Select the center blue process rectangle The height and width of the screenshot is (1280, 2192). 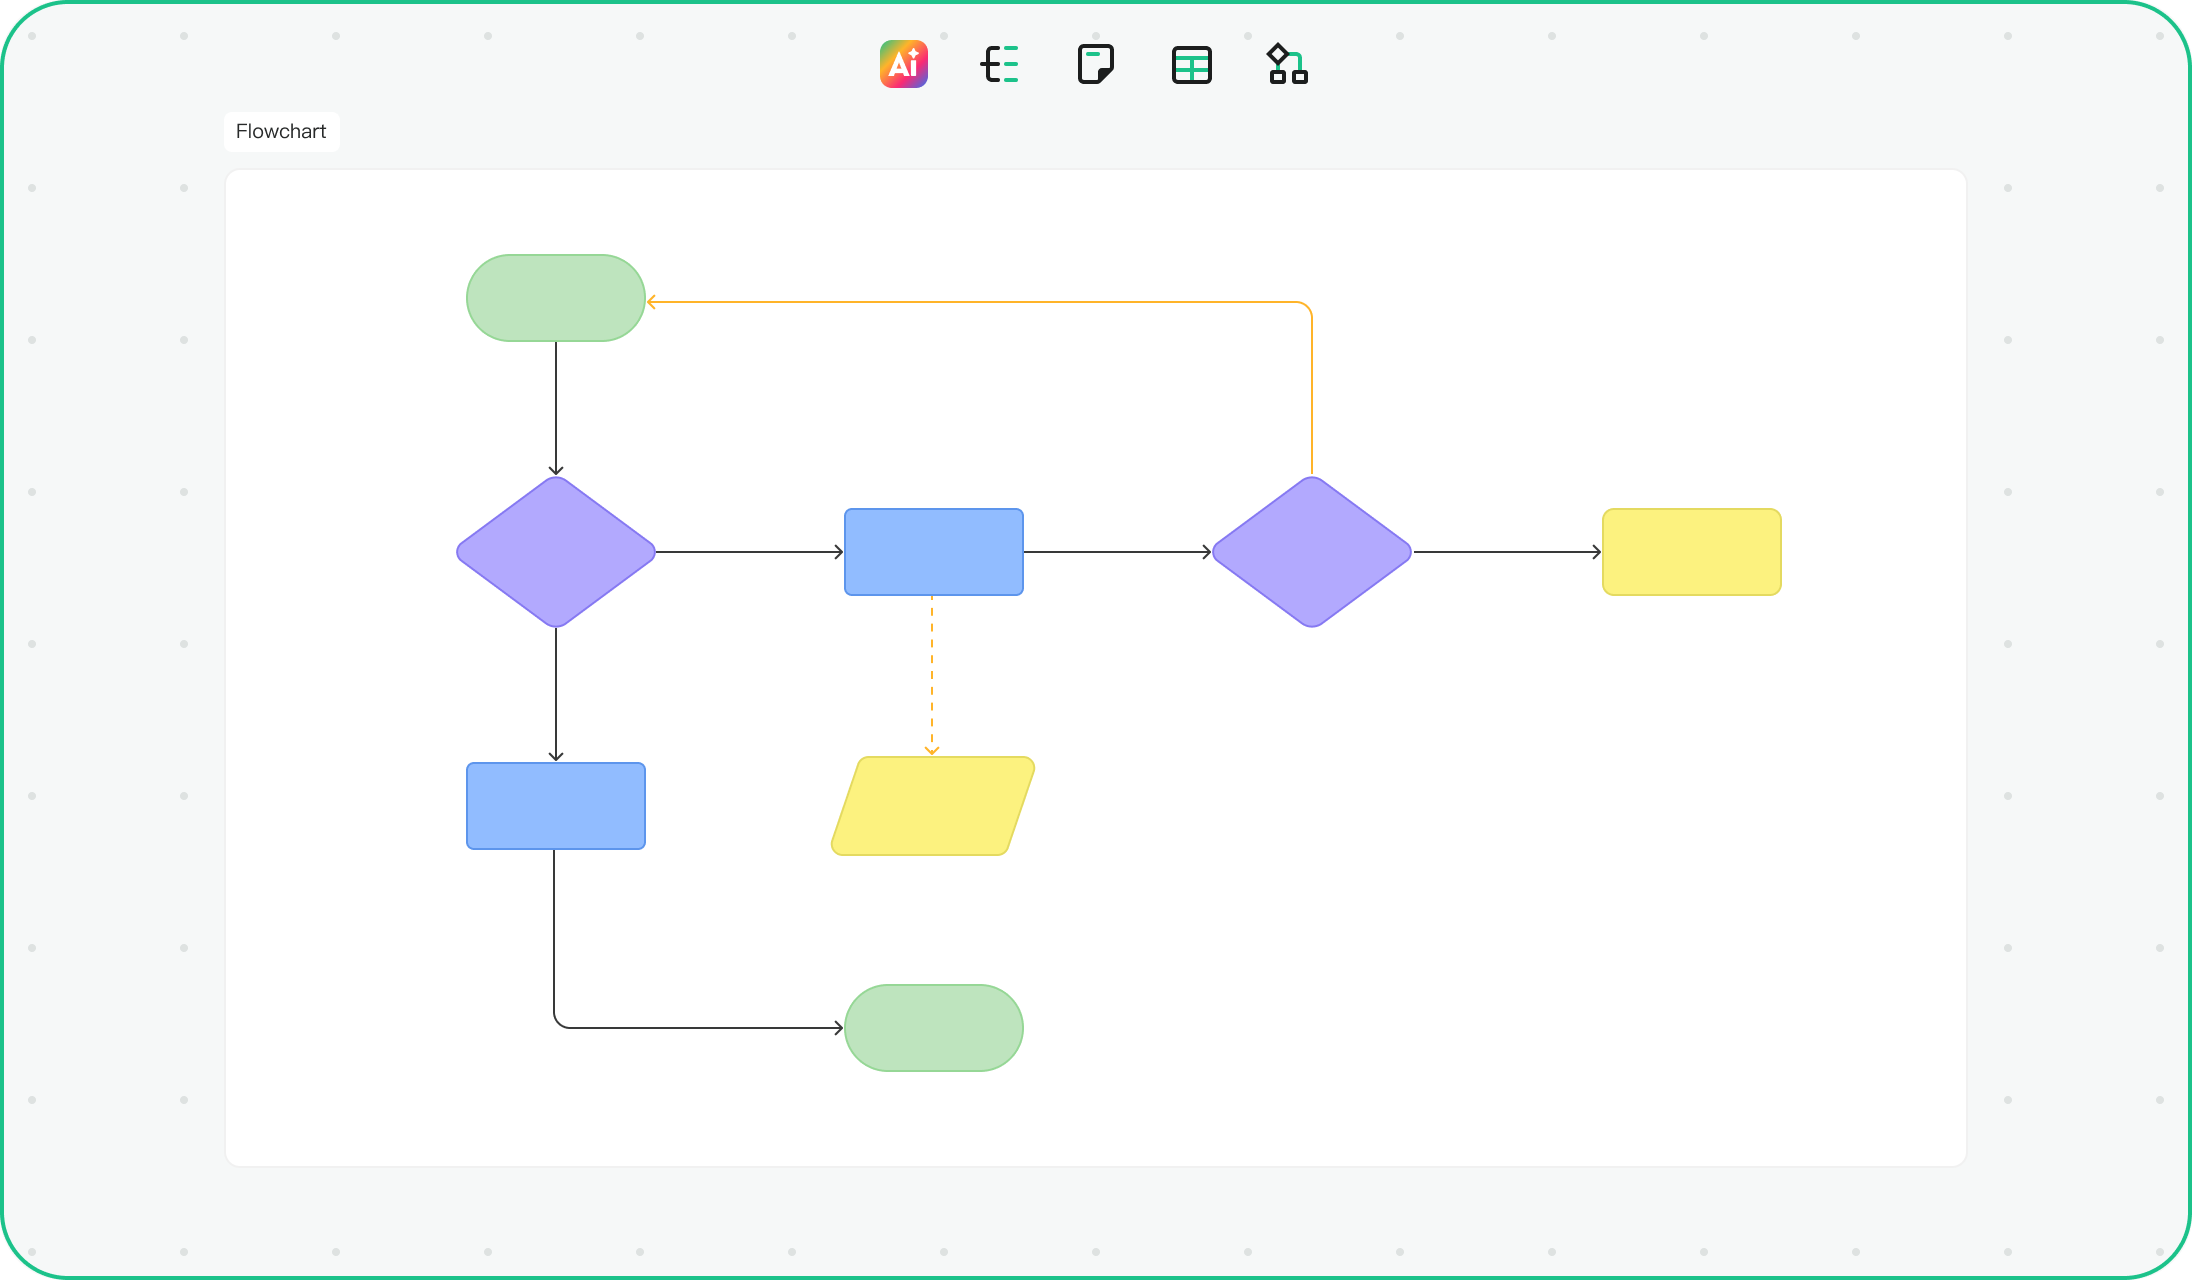click(x=933, y=551)
